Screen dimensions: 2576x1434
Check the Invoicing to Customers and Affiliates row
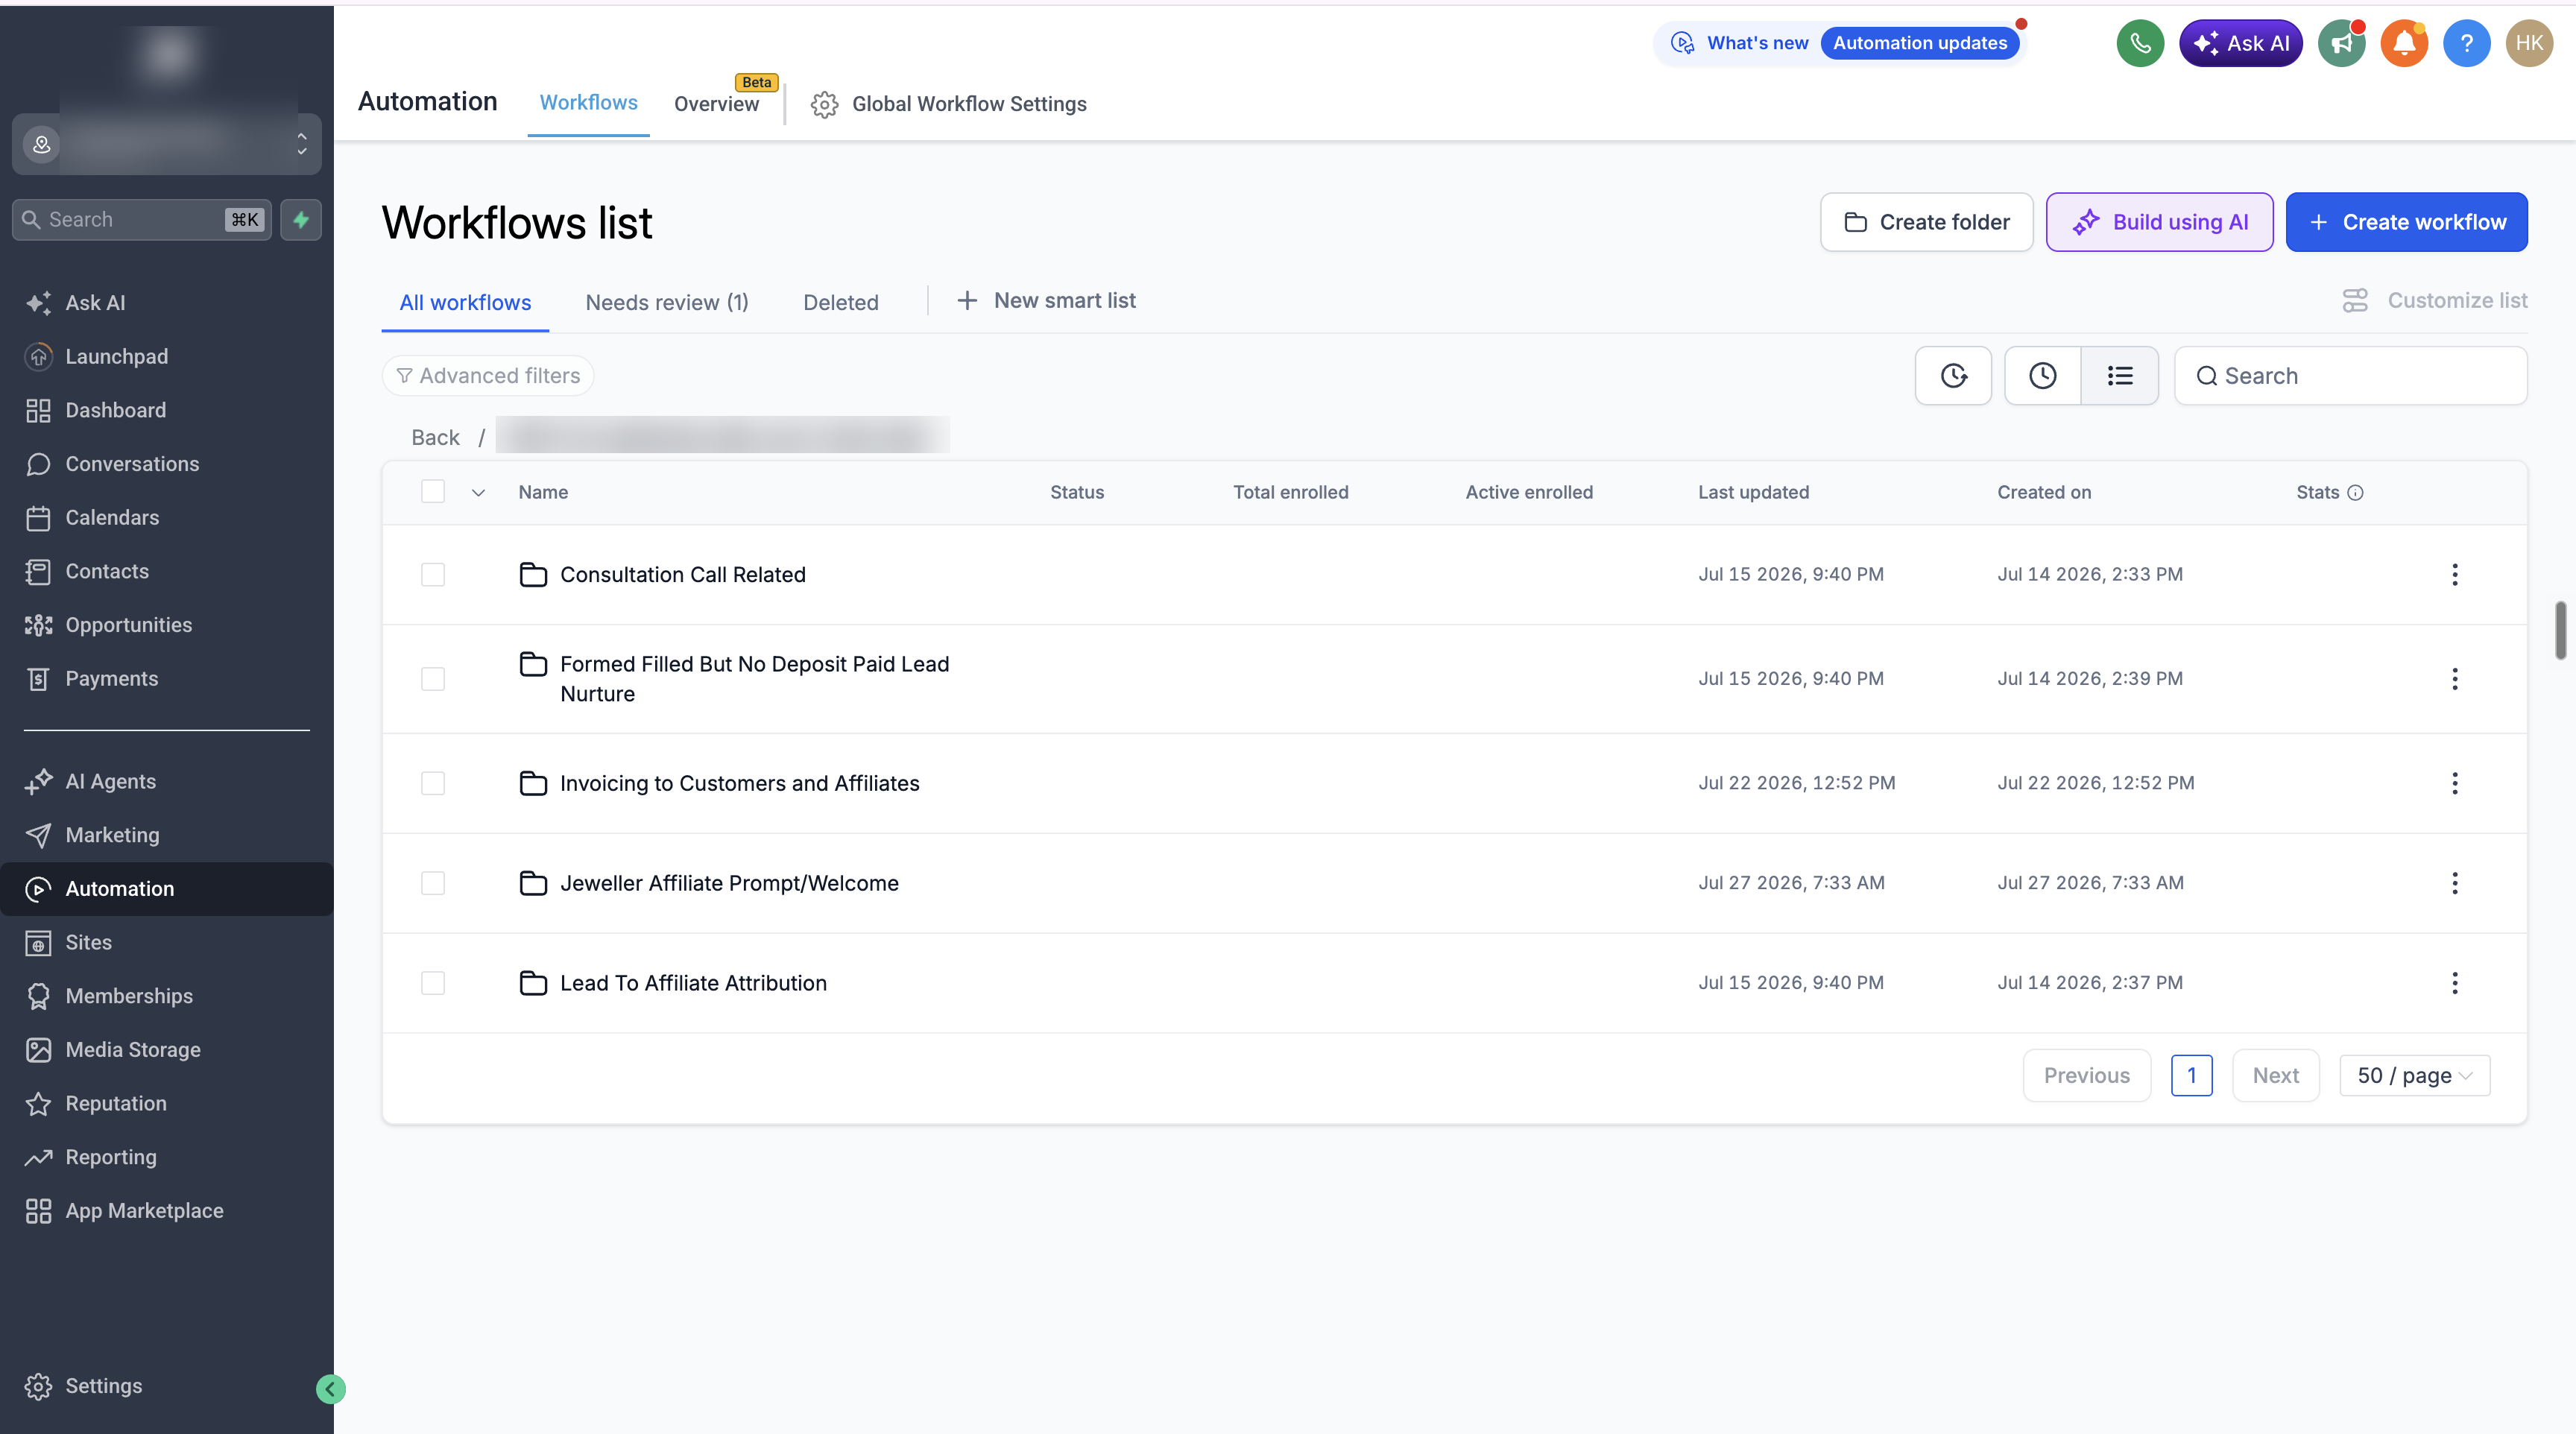(433, 783)
